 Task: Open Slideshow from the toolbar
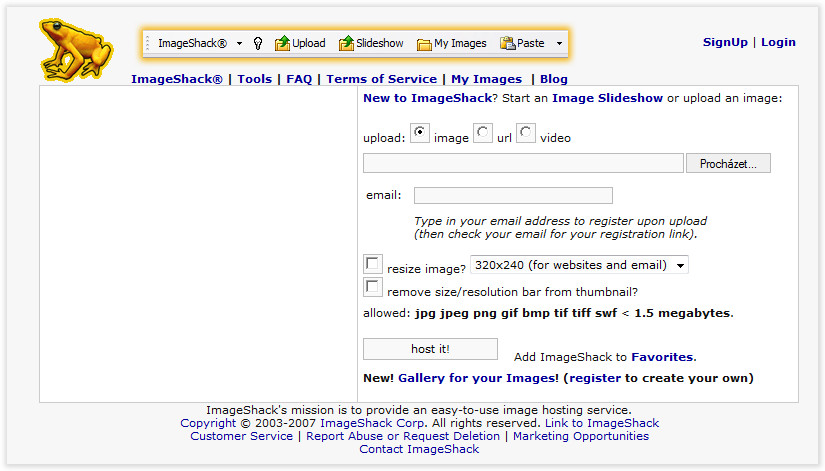371,43
